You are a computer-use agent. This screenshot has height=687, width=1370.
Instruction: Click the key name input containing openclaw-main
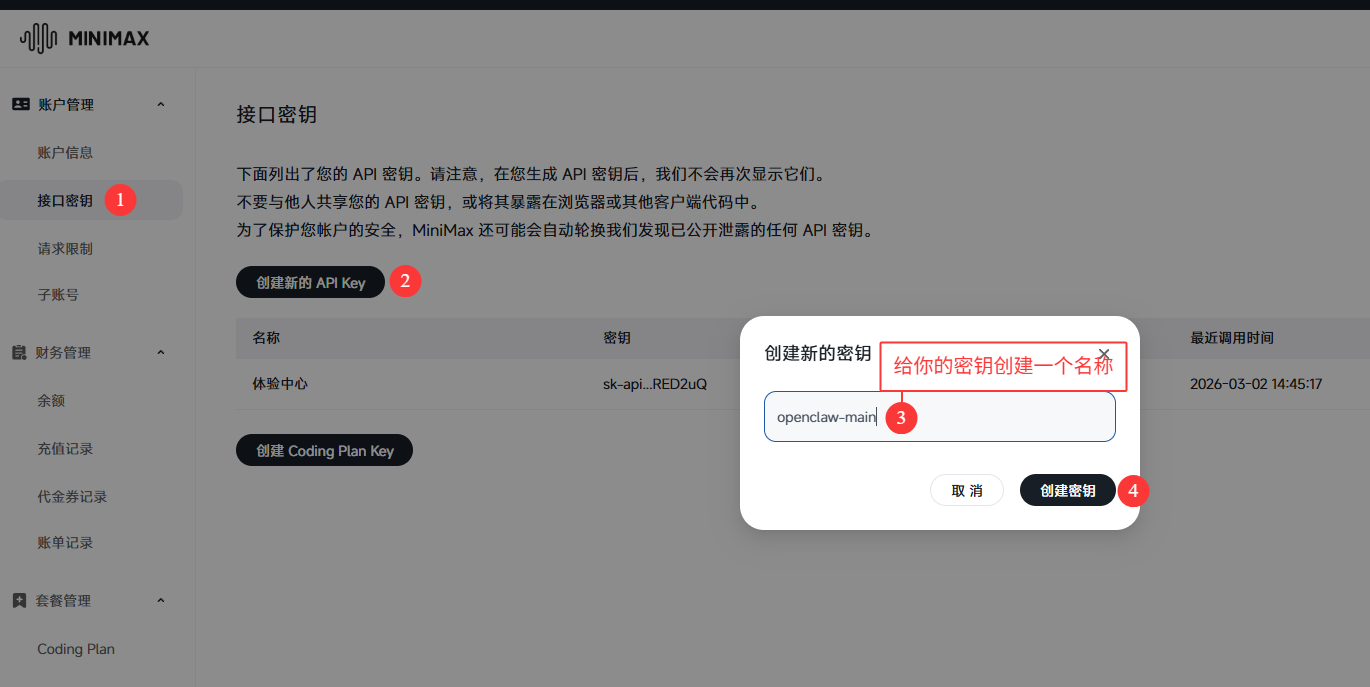click(940, 416)
